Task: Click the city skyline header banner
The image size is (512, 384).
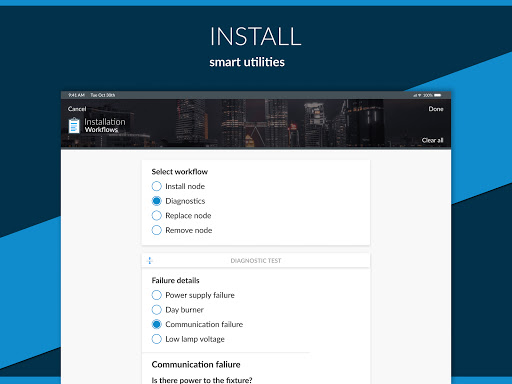Action: tap(256, 123)
